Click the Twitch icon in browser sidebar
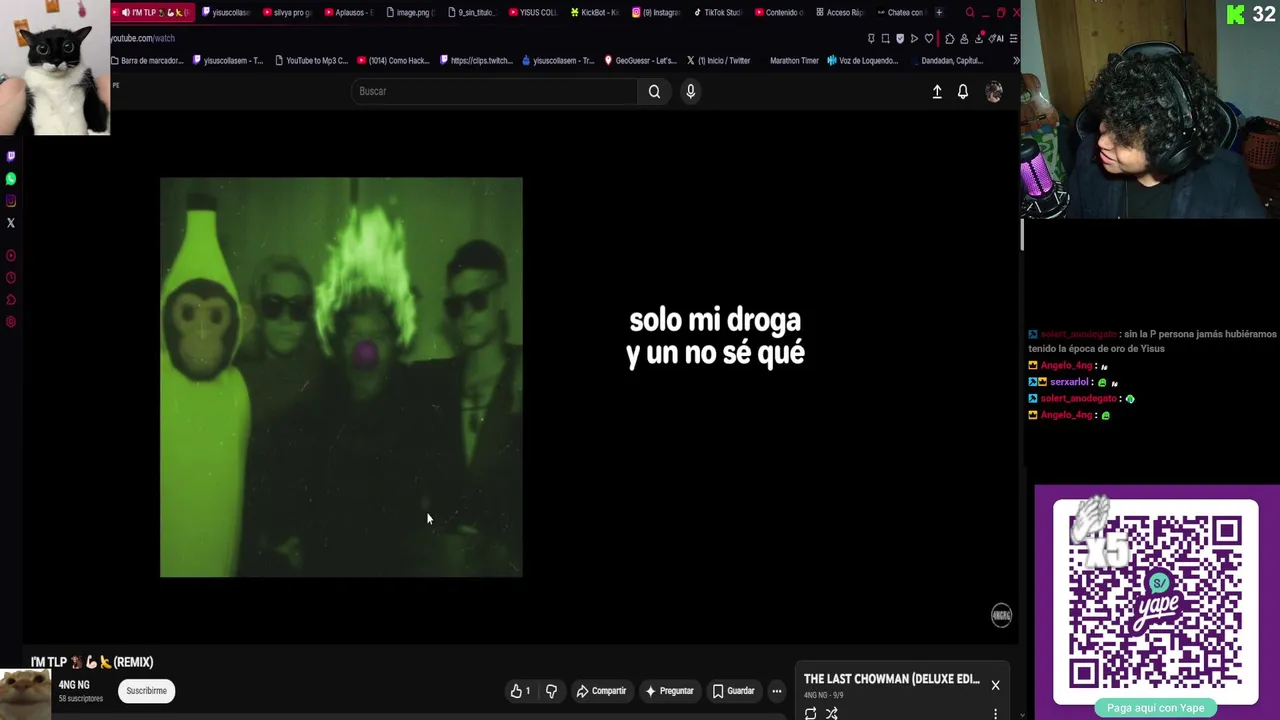 [x=11, y=156]
